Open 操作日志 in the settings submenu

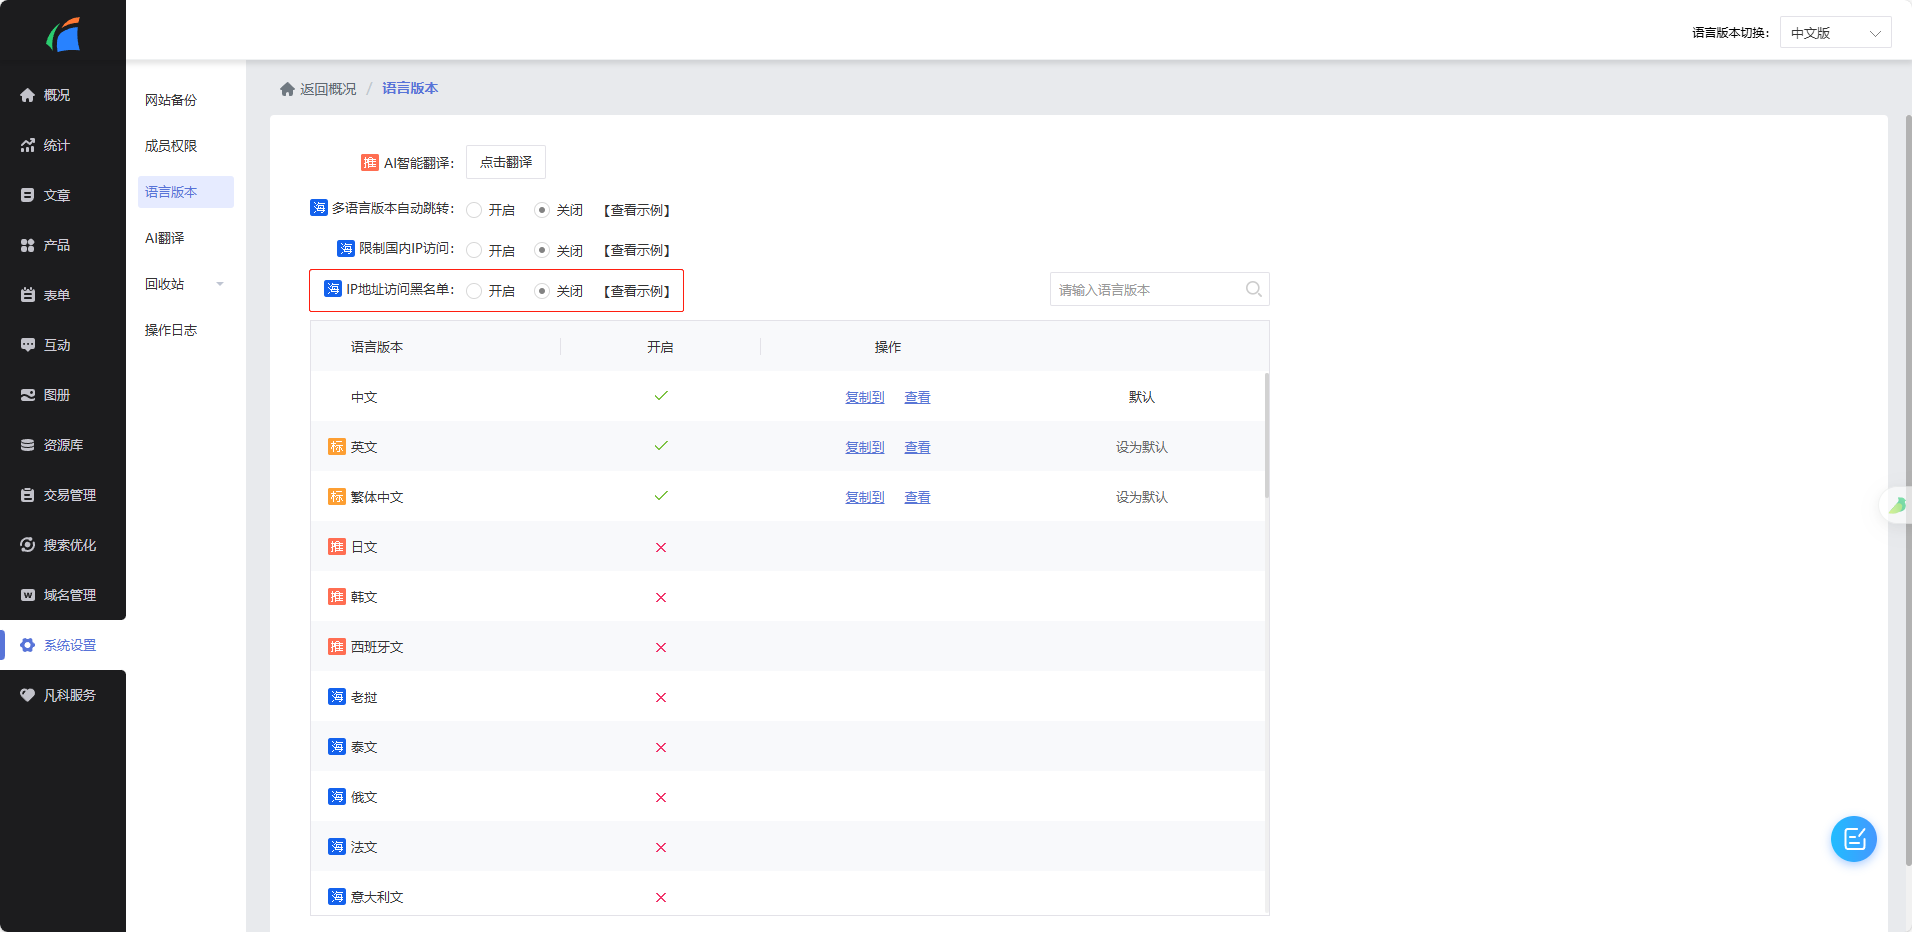(x=171, y=330)
